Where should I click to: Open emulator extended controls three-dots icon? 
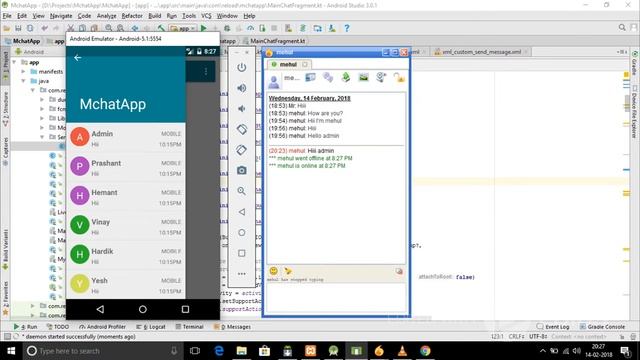click(242, 274)
